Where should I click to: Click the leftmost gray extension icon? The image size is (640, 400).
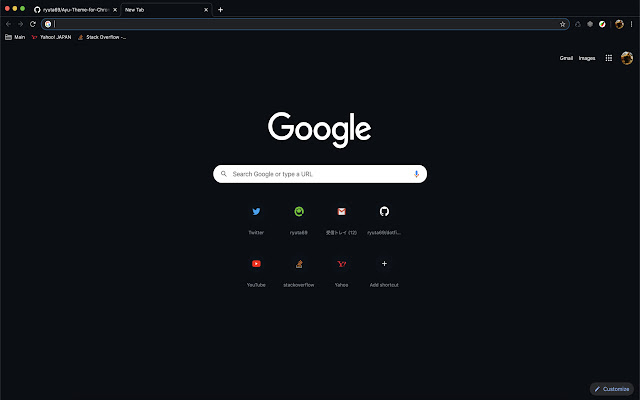[x=578, y=24]
